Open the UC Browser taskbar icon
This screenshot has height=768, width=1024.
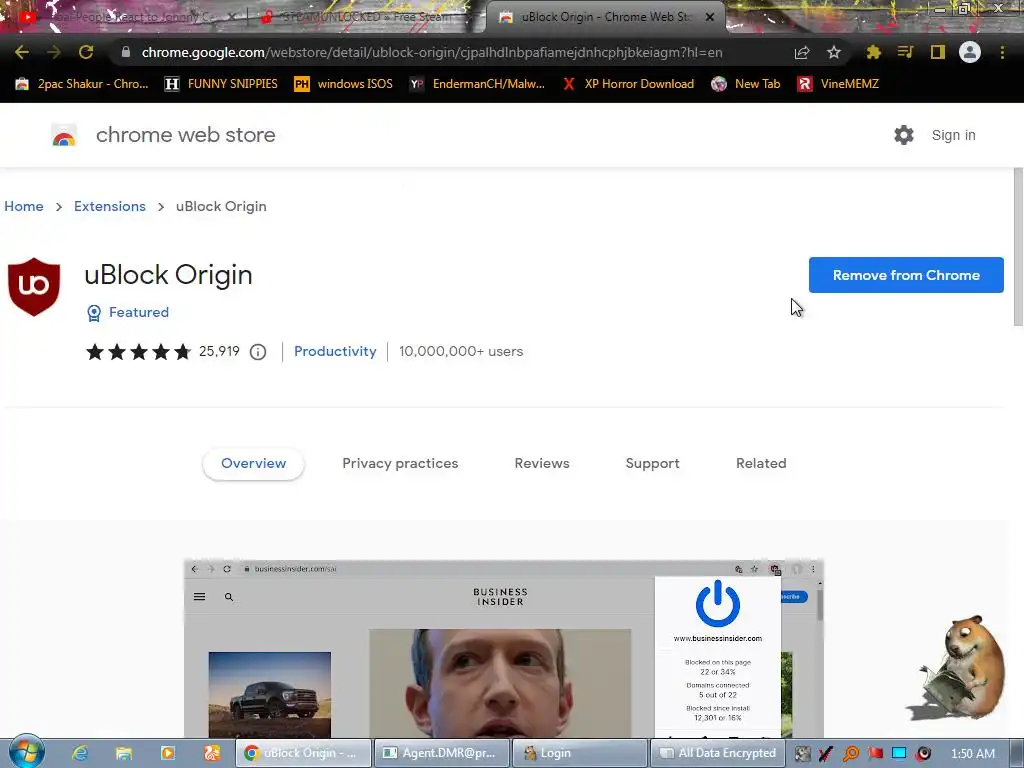coord(212,753)
